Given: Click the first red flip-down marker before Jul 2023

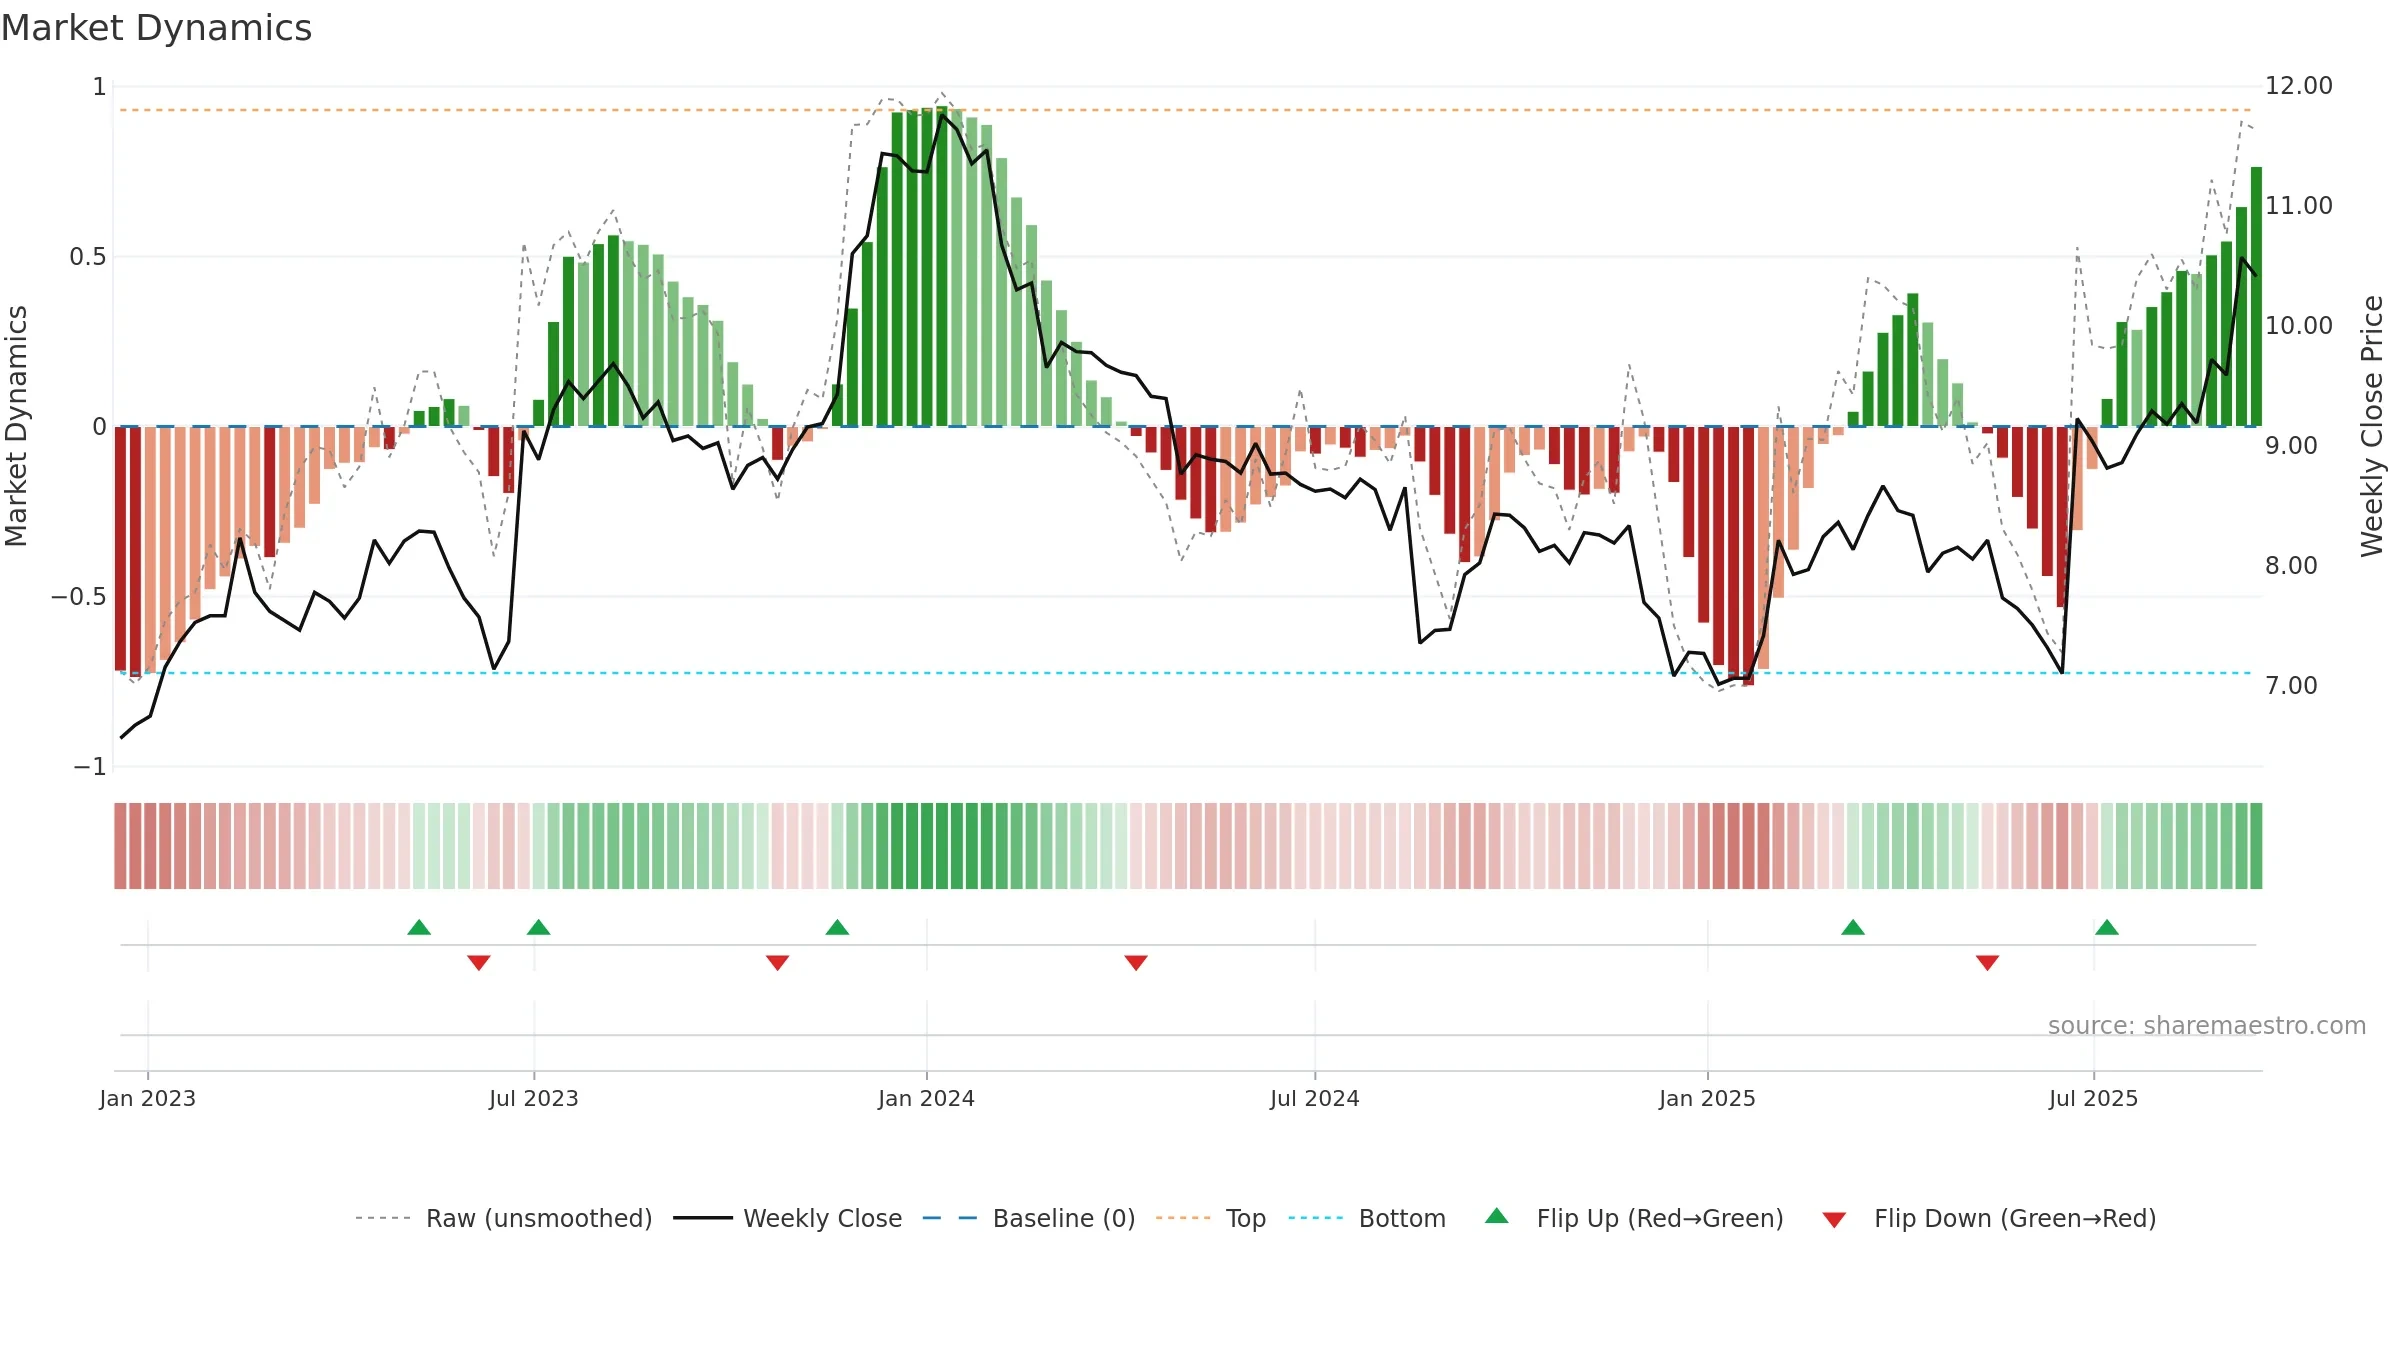Looking at the screenshot, I should (x=479, y=962).
